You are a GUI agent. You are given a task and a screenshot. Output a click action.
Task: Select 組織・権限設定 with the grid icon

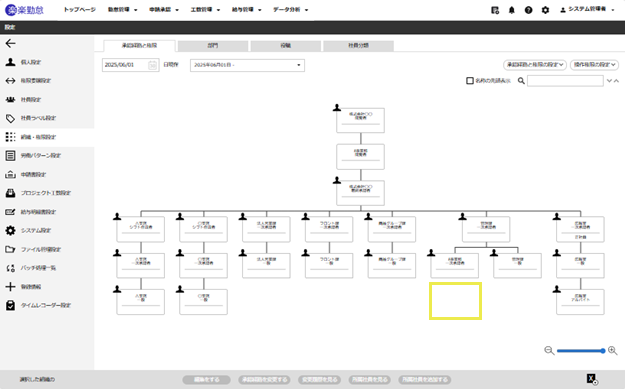coord(47,137)
